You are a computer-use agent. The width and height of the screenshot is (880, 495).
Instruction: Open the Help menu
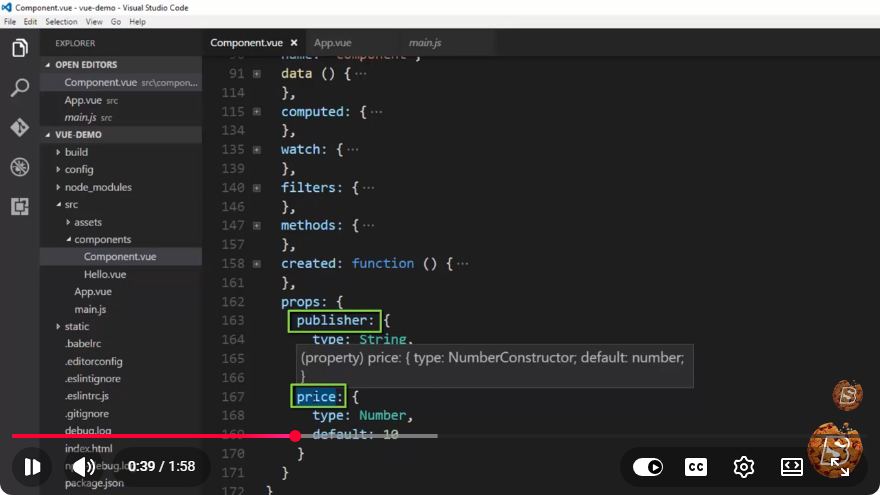click(x=138, y=22)
